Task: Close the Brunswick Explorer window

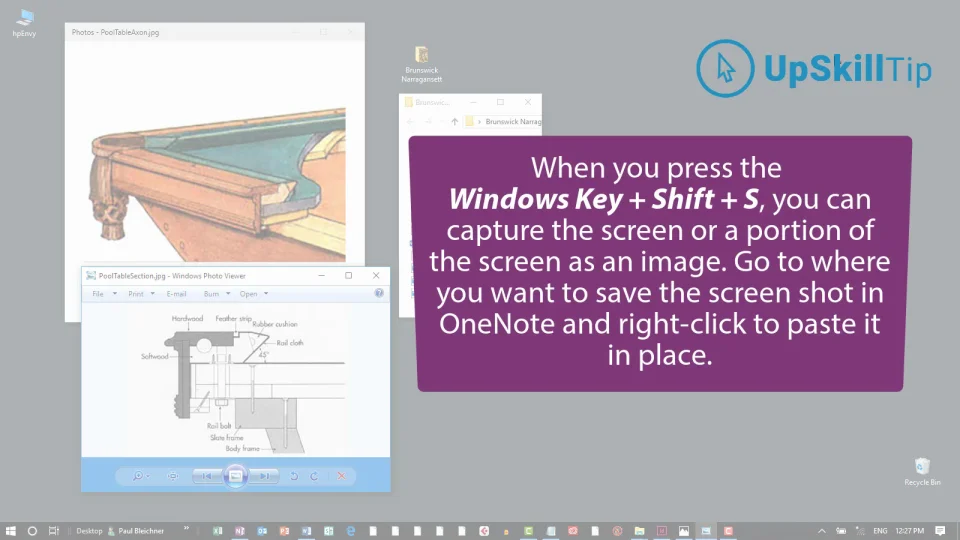Action: click(x=528, y=102)
